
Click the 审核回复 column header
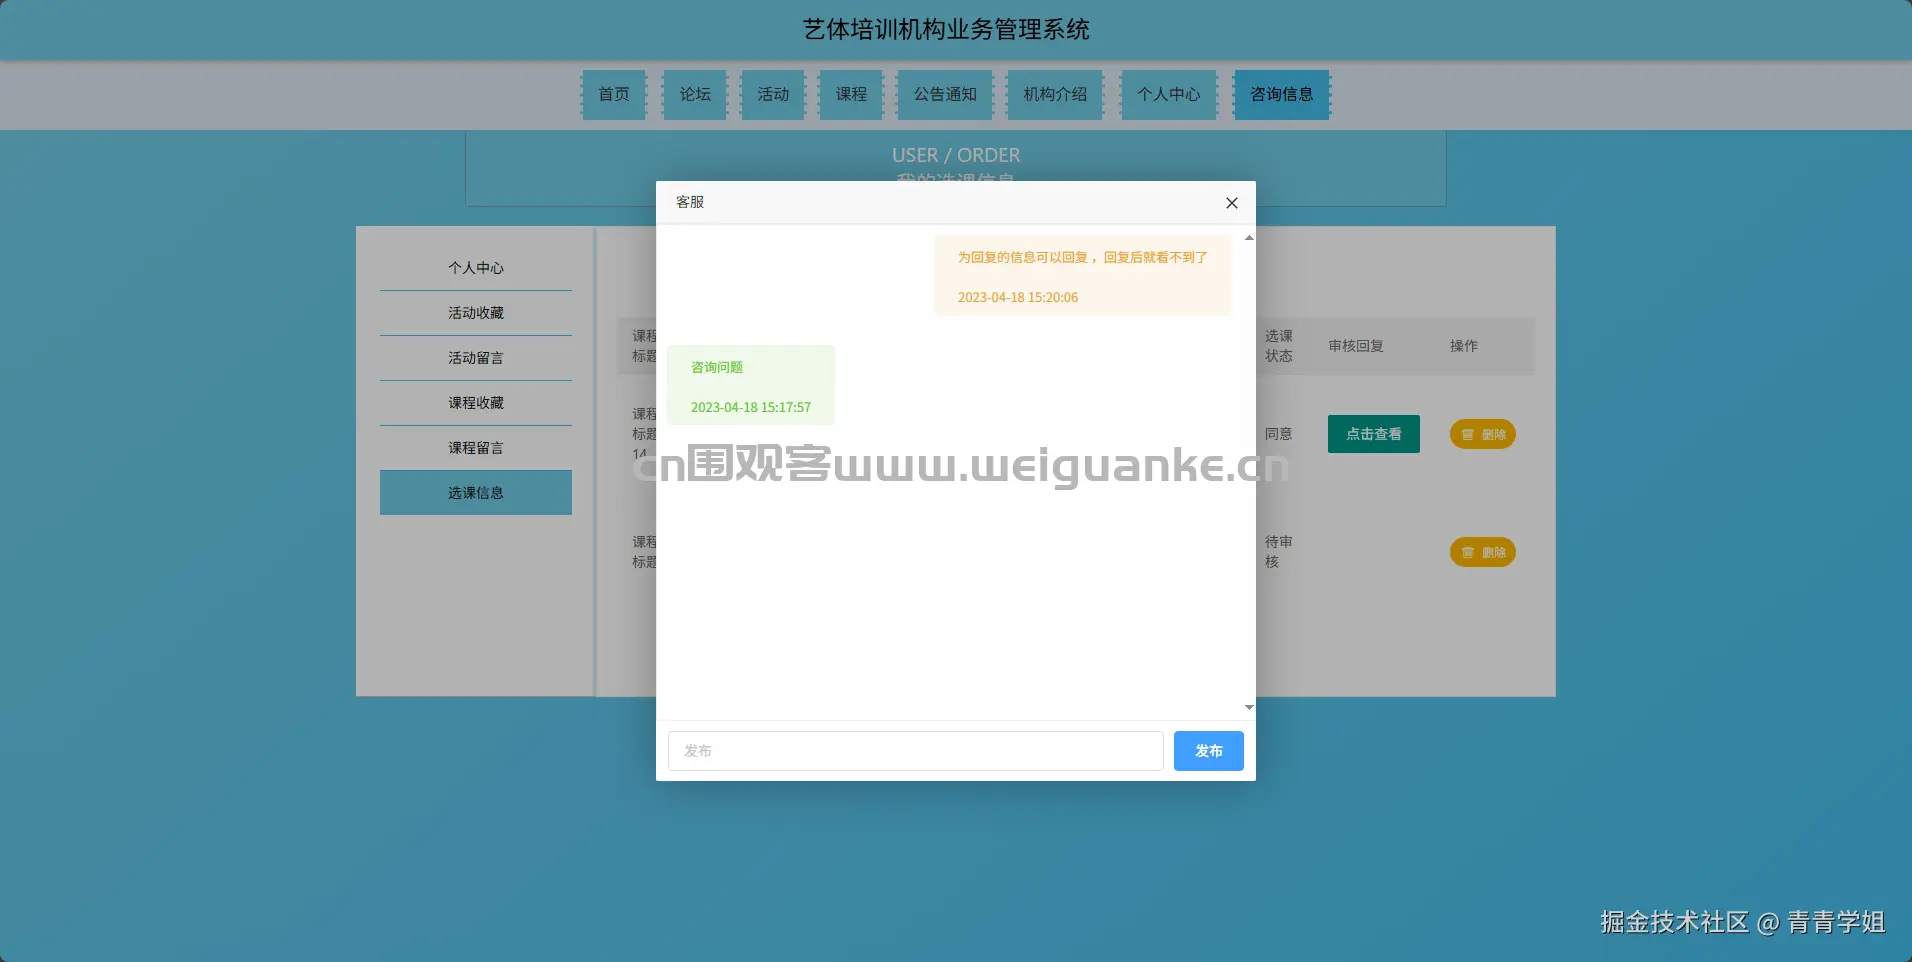pos(1356,346)
